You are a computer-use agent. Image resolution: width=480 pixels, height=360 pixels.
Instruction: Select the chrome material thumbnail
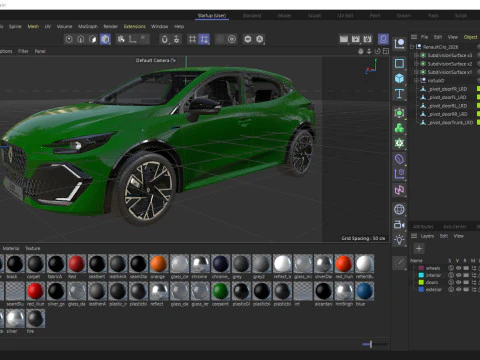[x=200, y=264]
